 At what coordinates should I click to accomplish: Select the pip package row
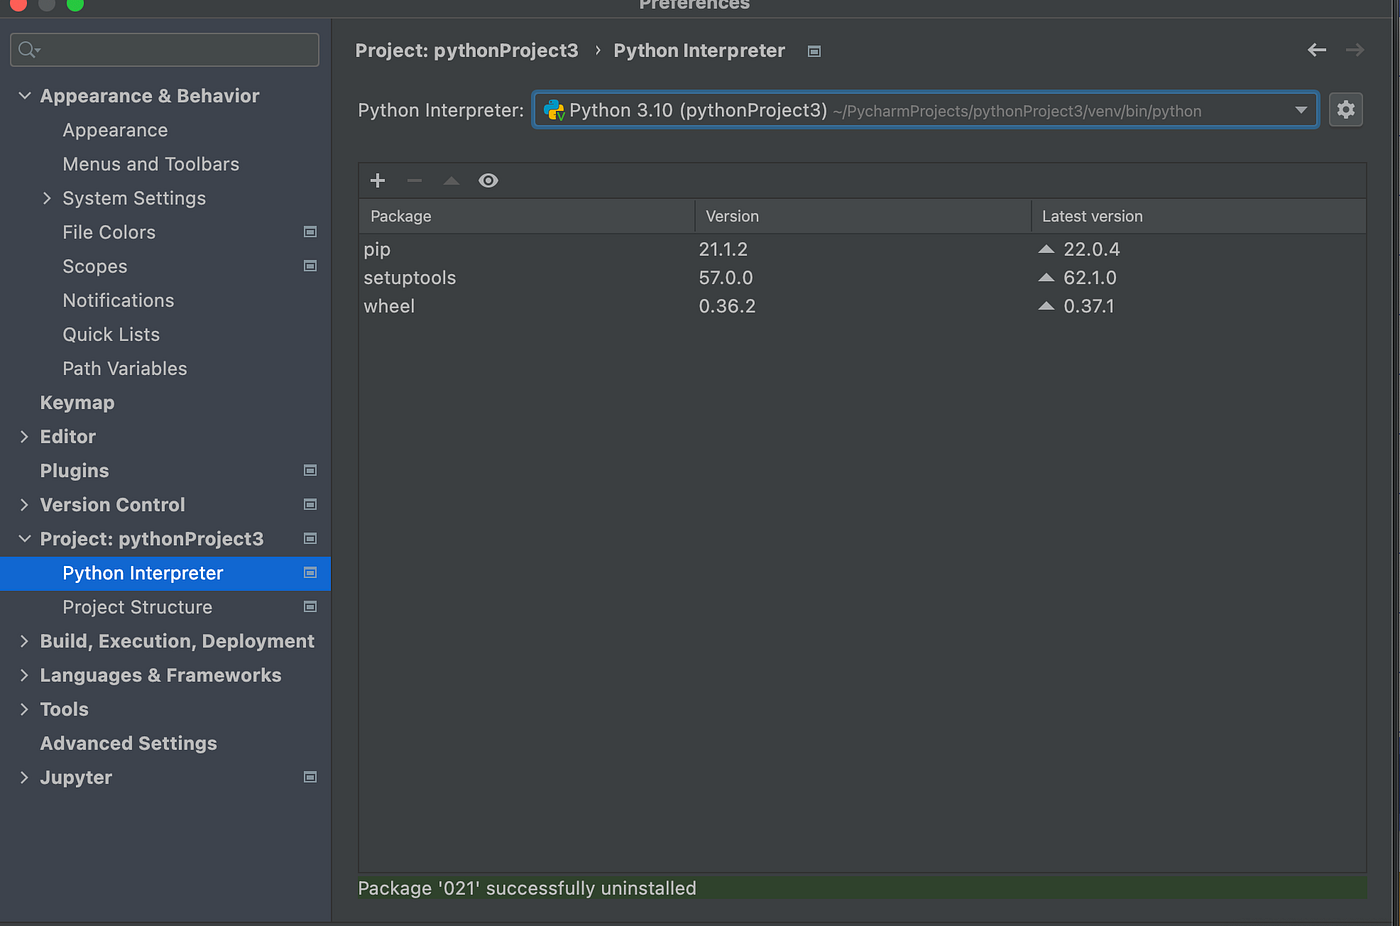(862, 249)
